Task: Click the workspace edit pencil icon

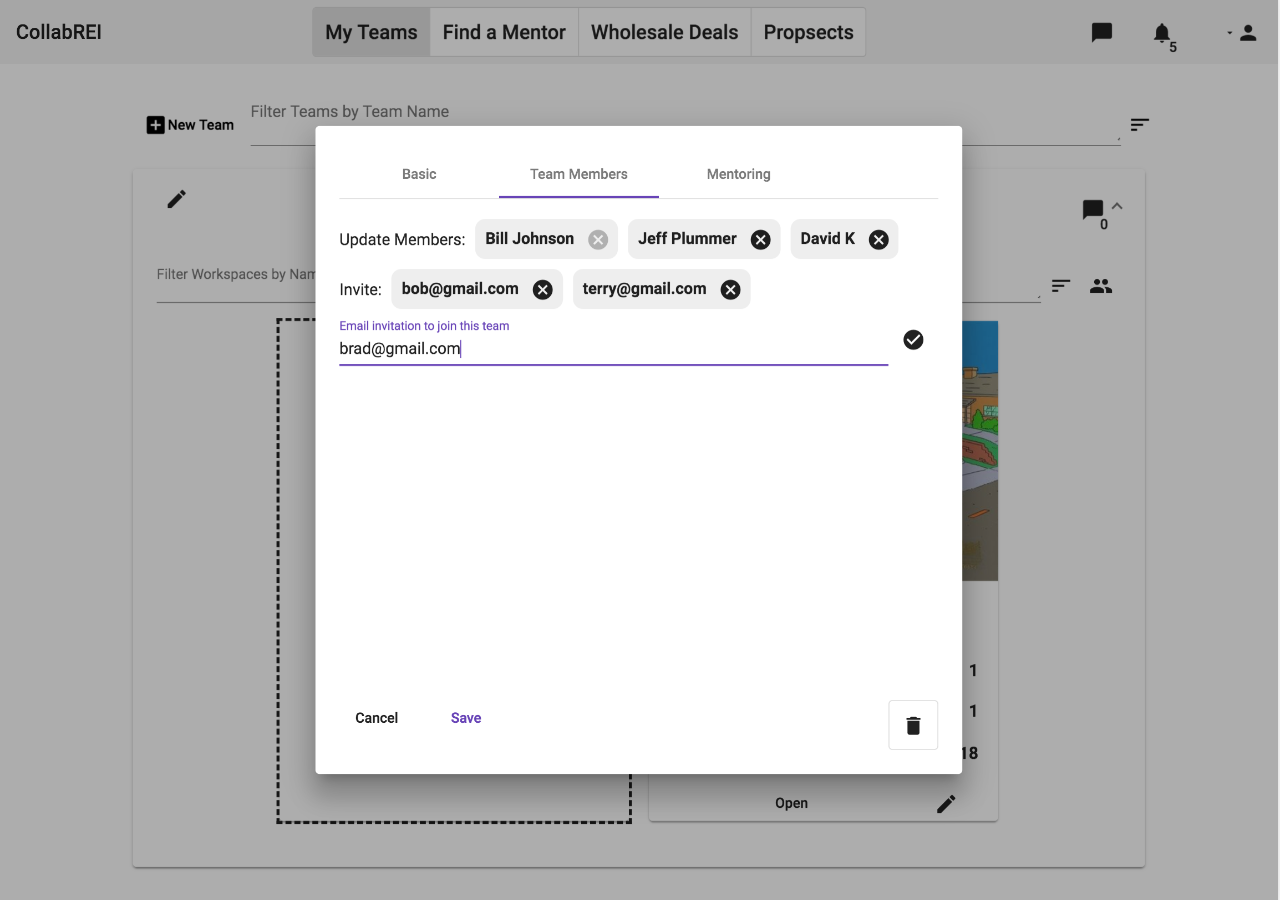Action: [x=946, y=804]
